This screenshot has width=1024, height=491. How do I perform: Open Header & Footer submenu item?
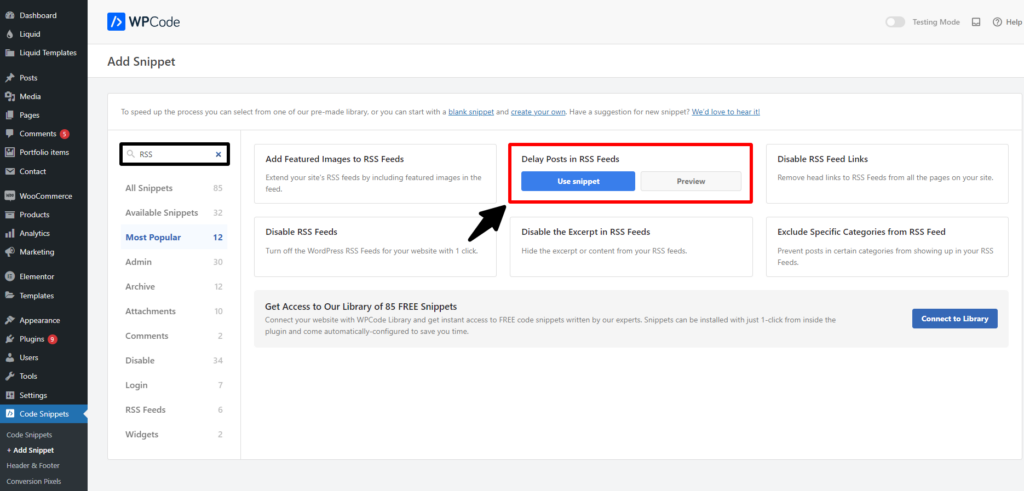click(33, 466)
